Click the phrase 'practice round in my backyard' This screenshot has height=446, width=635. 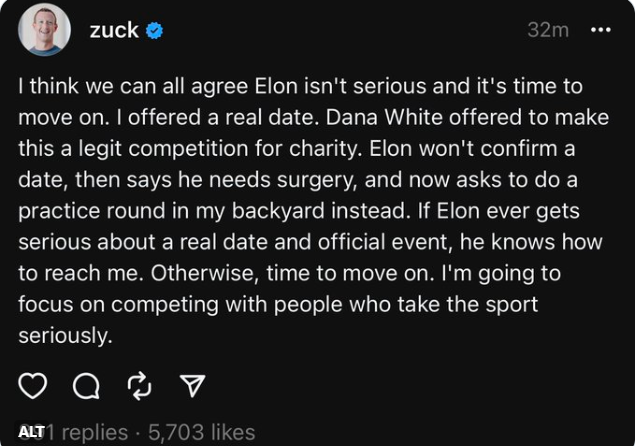click(x=171, y=211)
